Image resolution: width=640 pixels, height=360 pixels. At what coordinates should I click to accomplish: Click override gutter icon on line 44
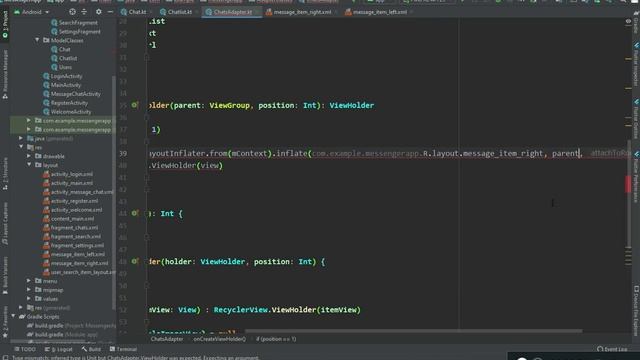pos(135,213)
